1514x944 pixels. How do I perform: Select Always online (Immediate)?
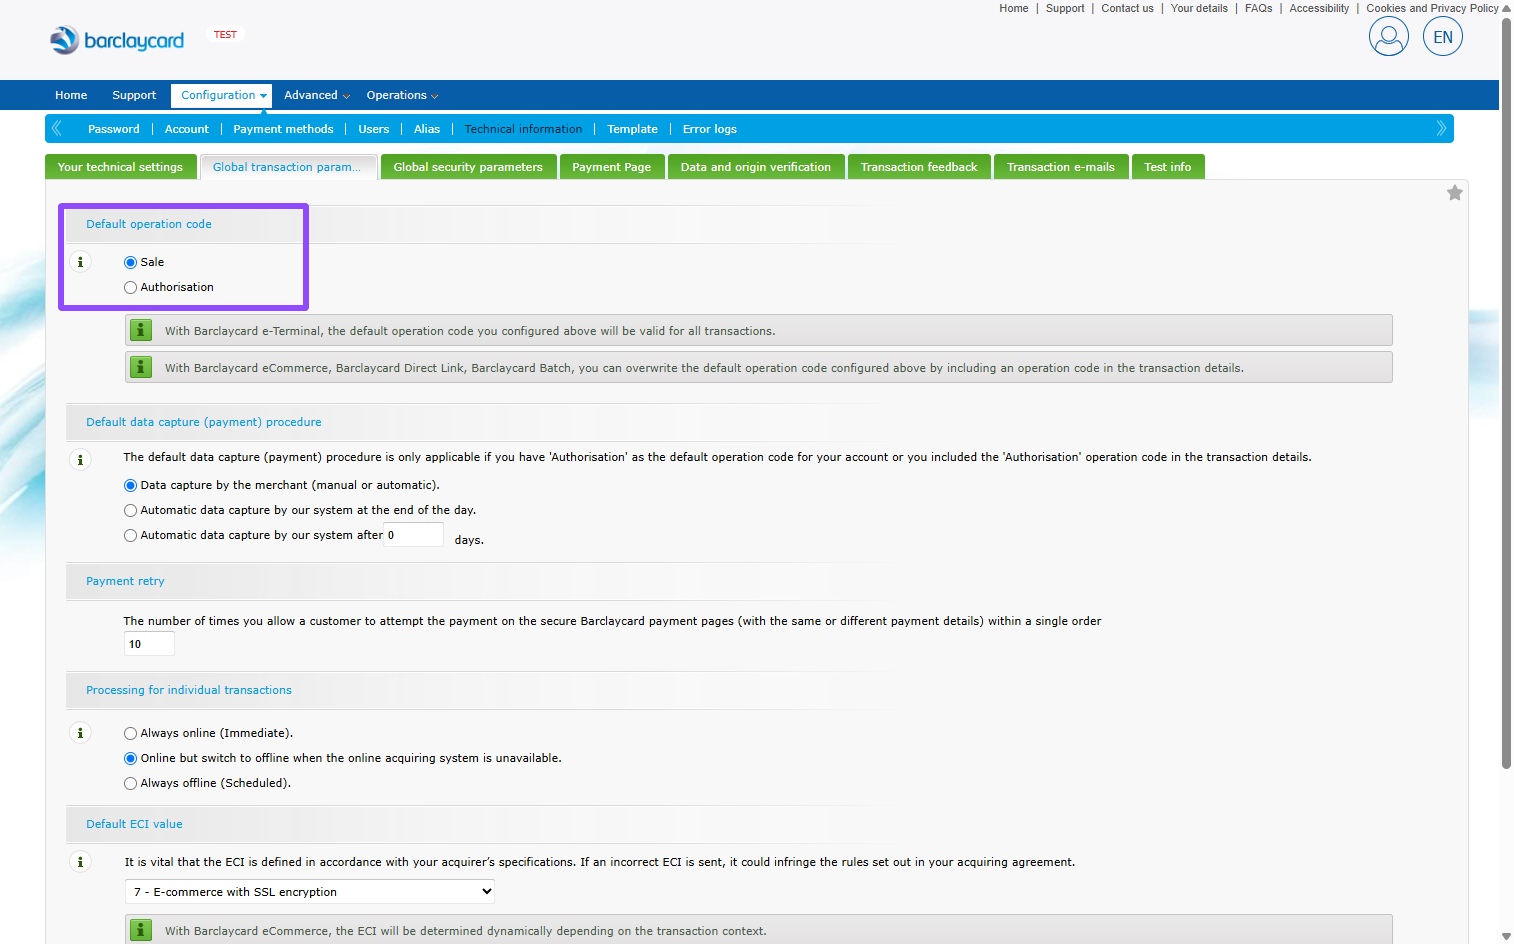point(130,733)
